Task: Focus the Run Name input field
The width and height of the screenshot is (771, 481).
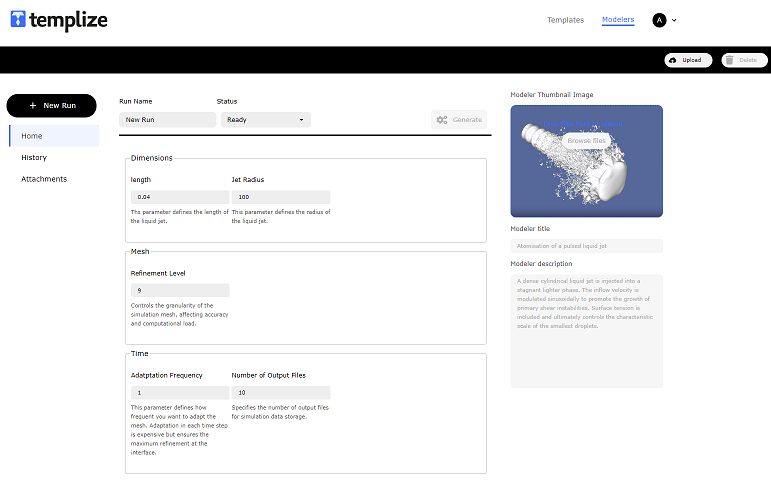Action: pyautogui.click(x=167, y=120)
